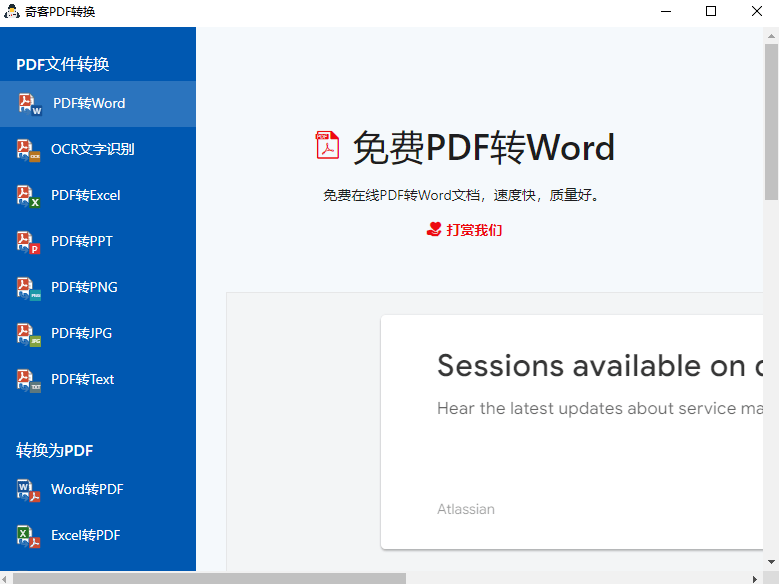Choose PDF转PPT text in sidebar
Viewport: 779px width, 584px height.
click(82, 241)
